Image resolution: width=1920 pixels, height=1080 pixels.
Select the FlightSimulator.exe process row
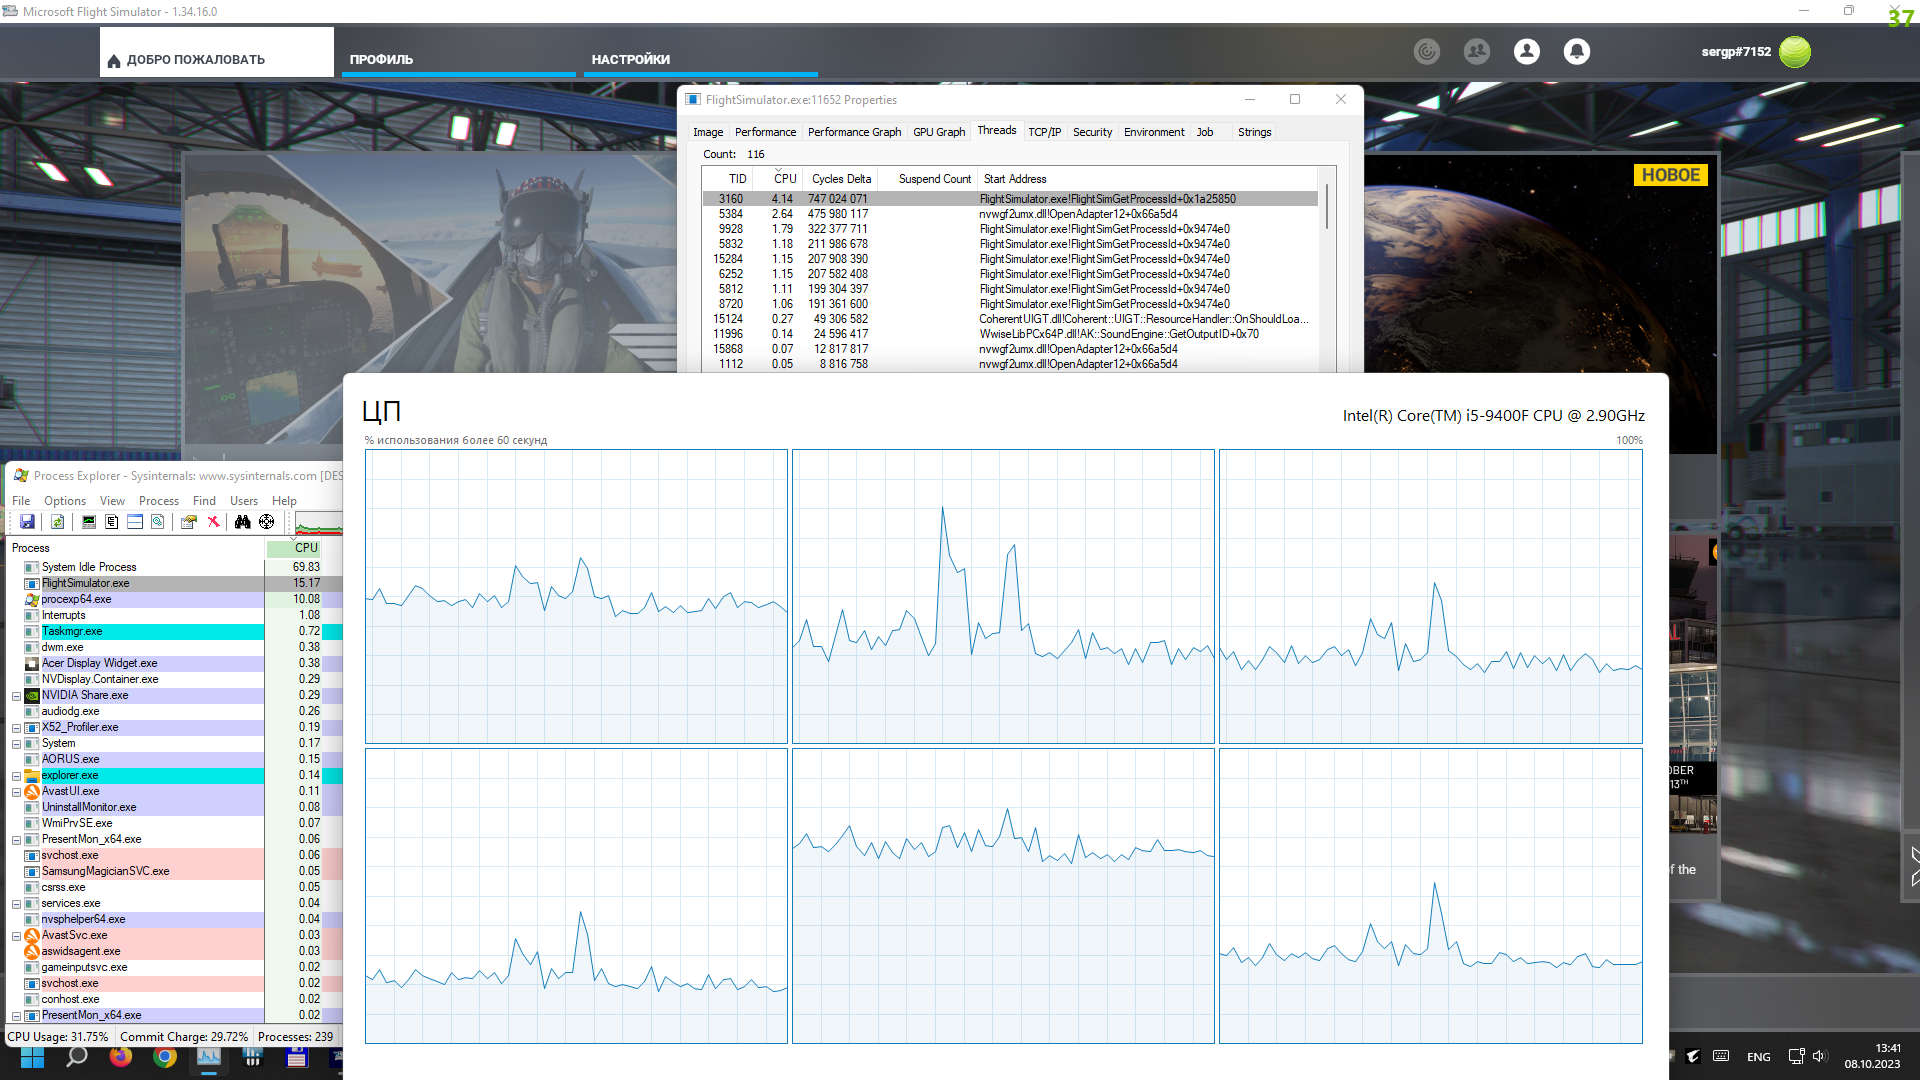pyautogui.click(x=175, y=584)
